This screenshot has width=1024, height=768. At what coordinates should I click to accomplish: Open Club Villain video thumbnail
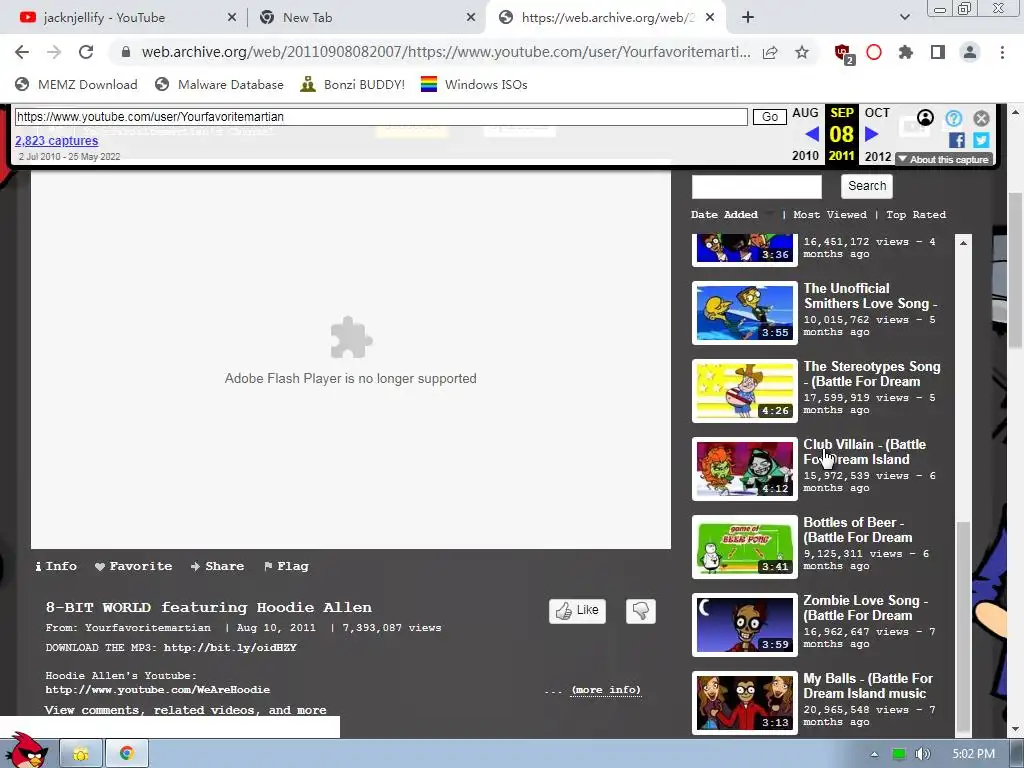[744, 469]
